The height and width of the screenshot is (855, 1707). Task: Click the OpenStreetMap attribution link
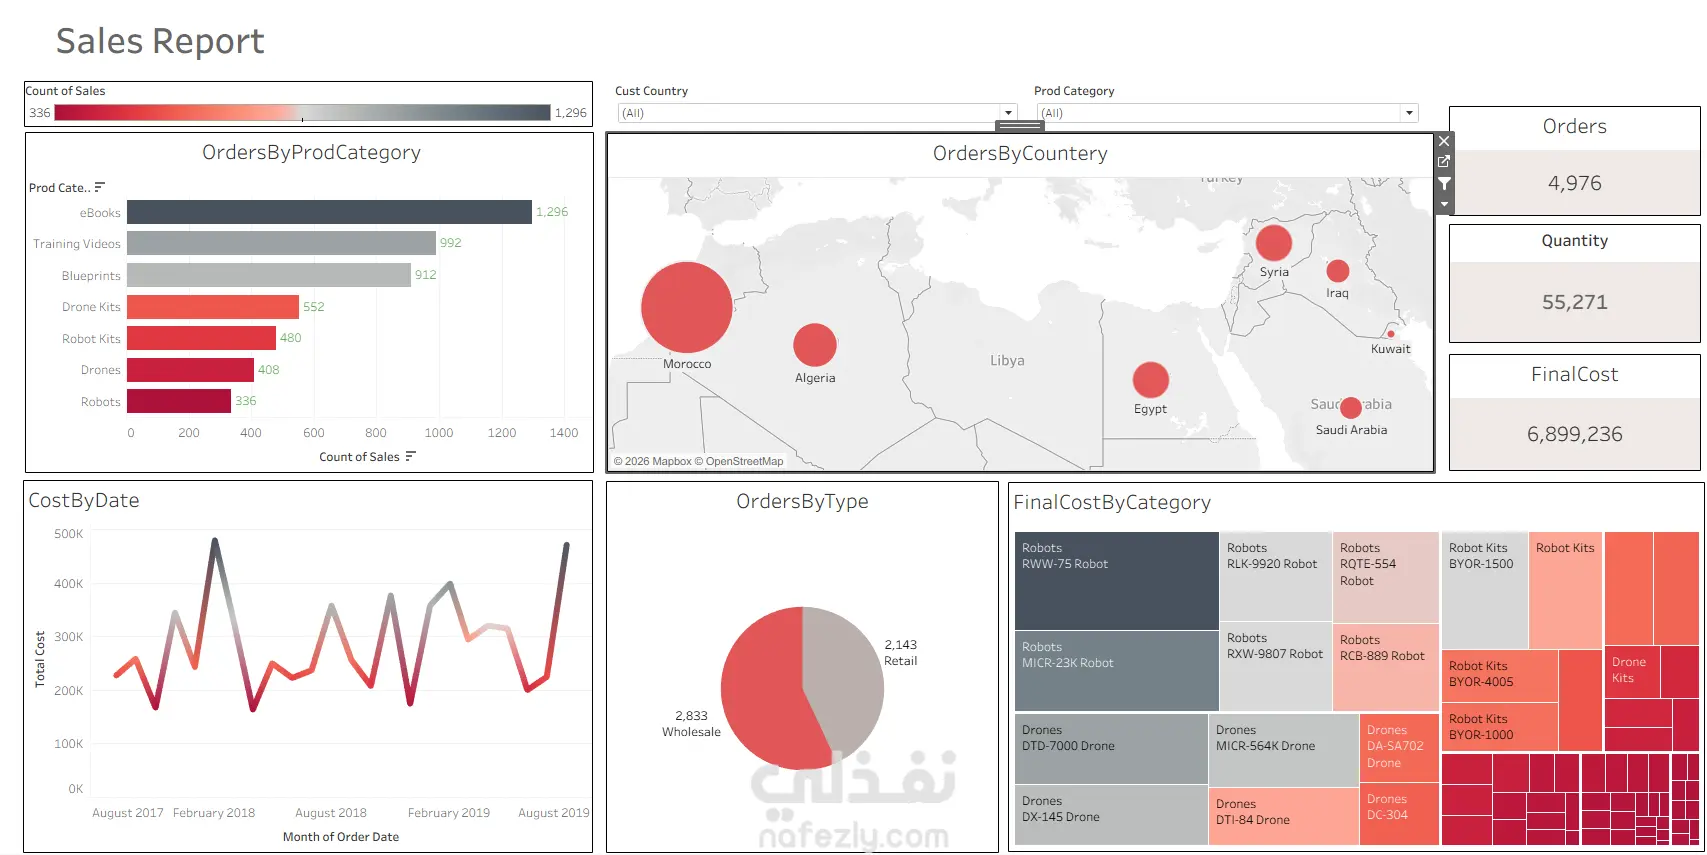(x=744, y=462)
